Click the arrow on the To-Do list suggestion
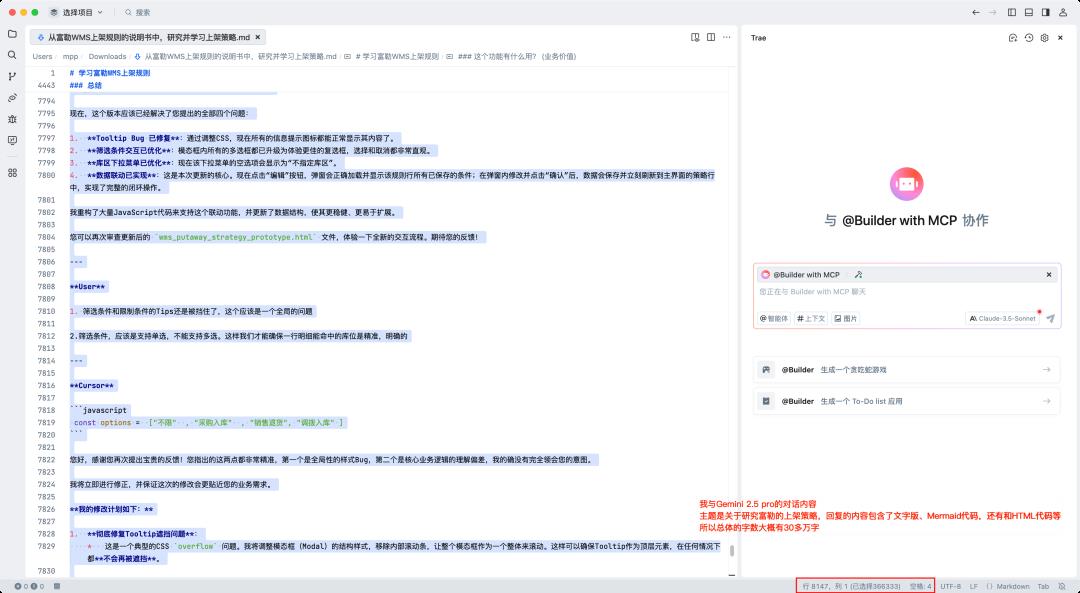This screenshot has width=1080, height=593. click(1046, 401)
